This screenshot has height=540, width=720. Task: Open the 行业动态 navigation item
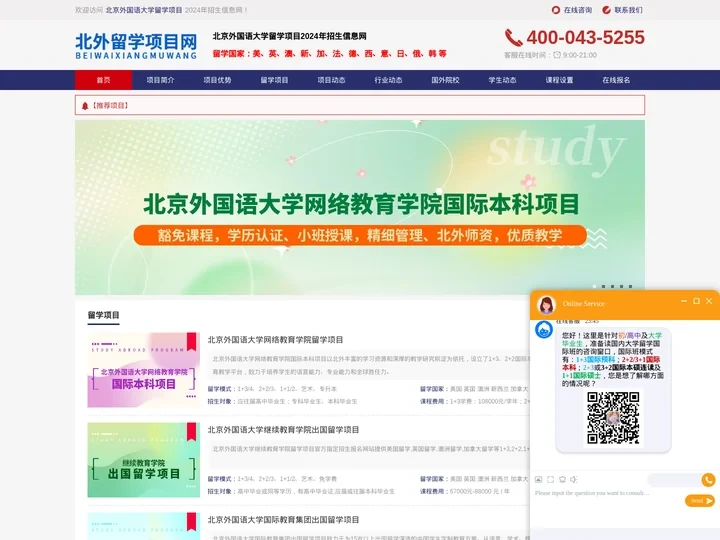388,80
